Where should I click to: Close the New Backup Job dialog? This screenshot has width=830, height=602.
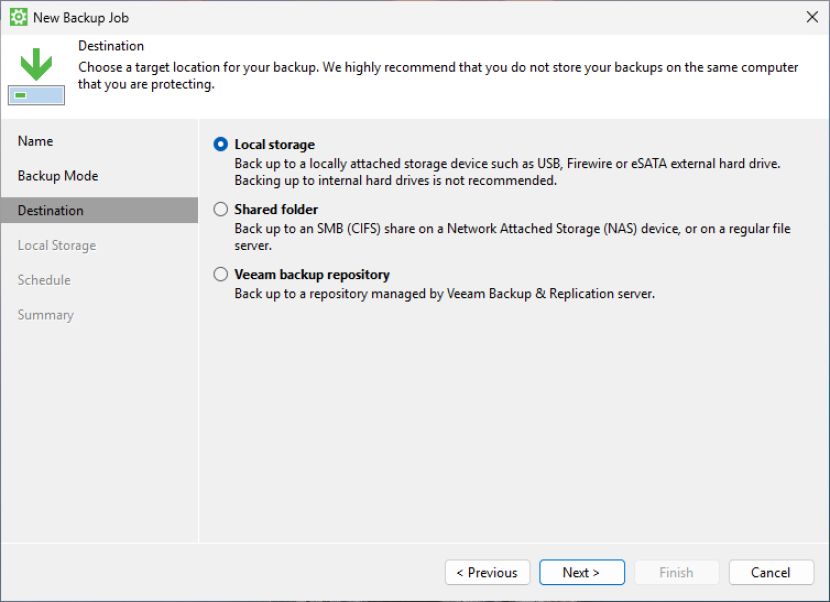pyautogui.click(x=812, y=17)
